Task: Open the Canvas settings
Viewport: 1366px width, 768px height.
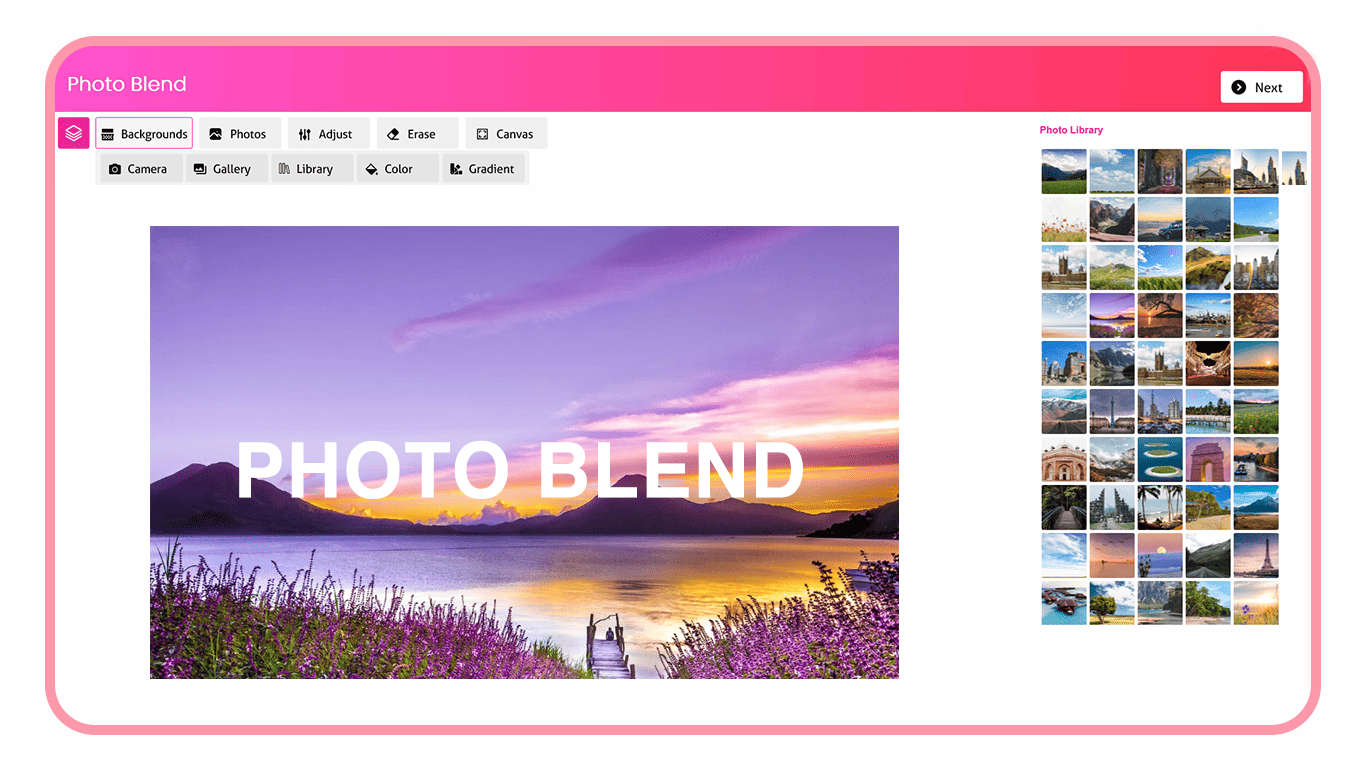Action: 505,134
